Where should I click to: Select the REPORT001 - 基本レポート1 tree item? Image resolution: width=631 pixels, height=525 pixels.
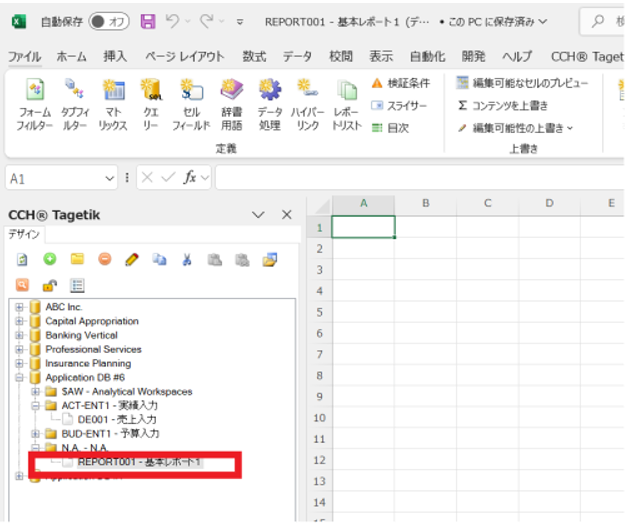point(139,462)
